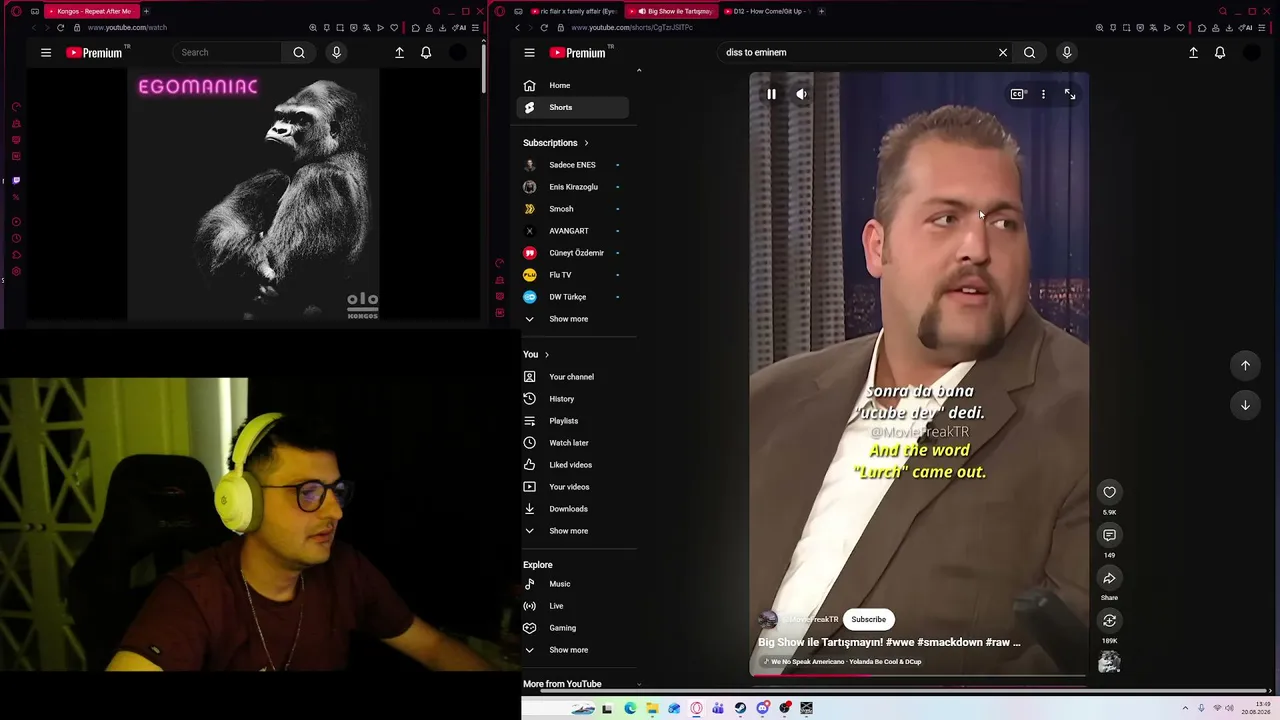Open the Smosh subscription channel
1280x720 pixels.
click(x=573, y=209)
